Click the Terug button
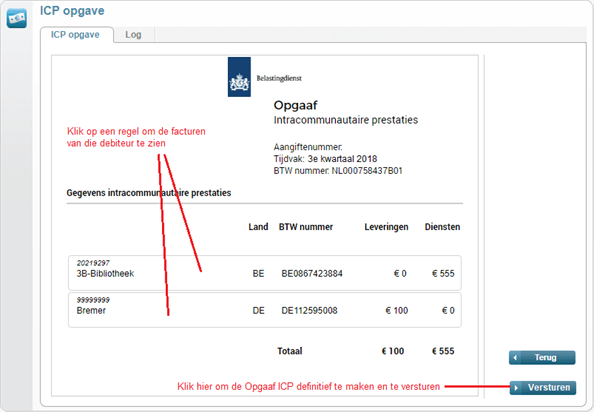Screen dimensions: 594x412 (542, 357)
